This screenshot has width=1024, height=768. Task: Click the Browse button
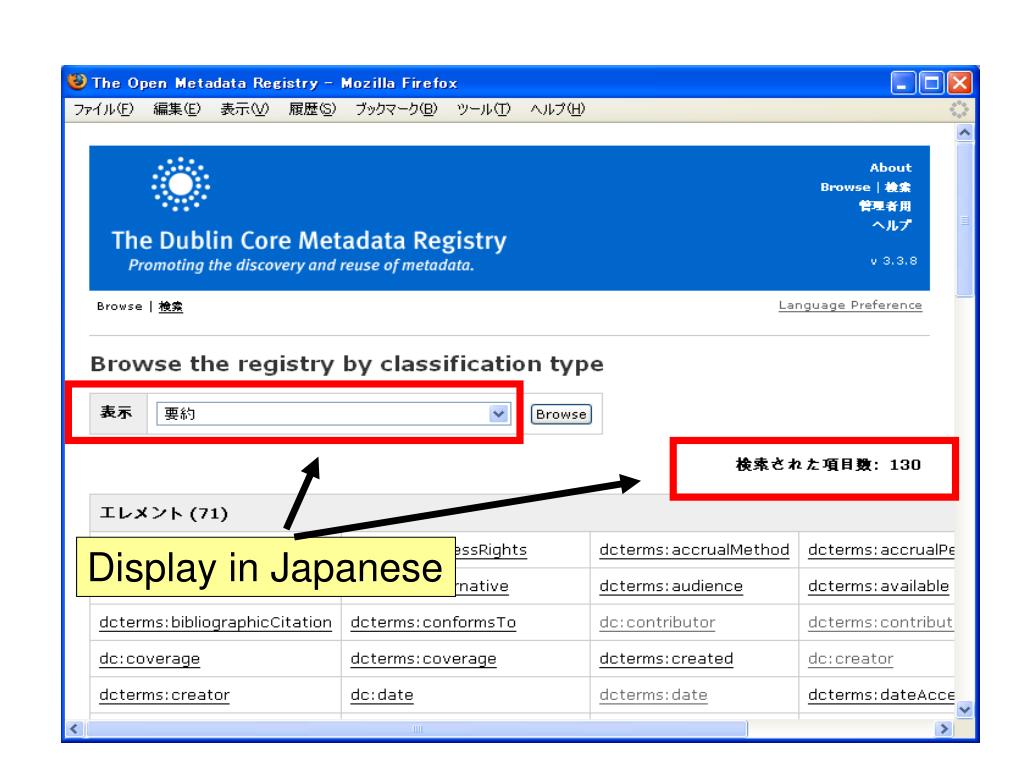tap(561, 414)
